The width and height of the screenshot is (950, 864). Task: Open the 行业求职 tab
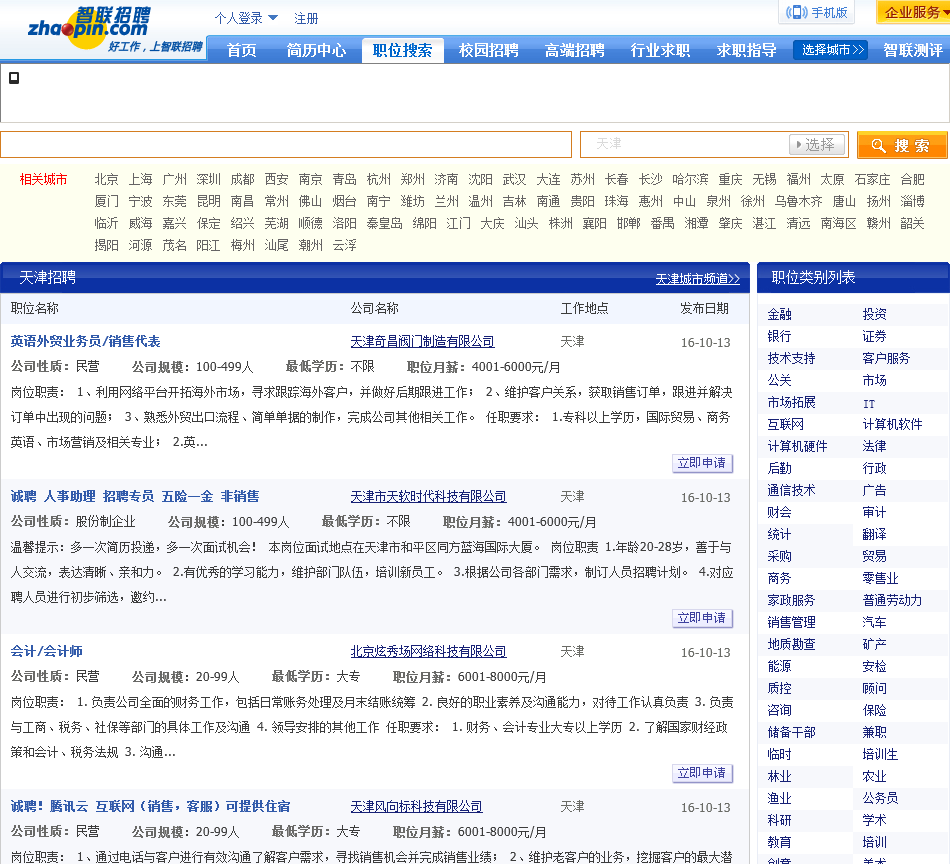[660, 50]
